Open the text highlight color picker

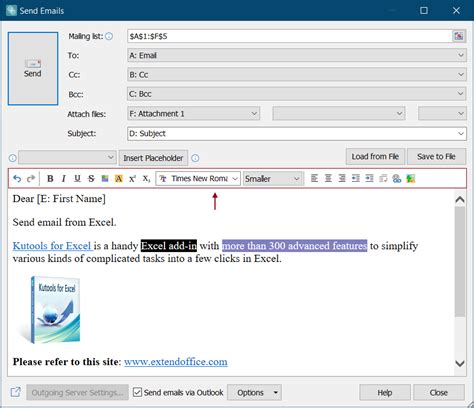119,179
